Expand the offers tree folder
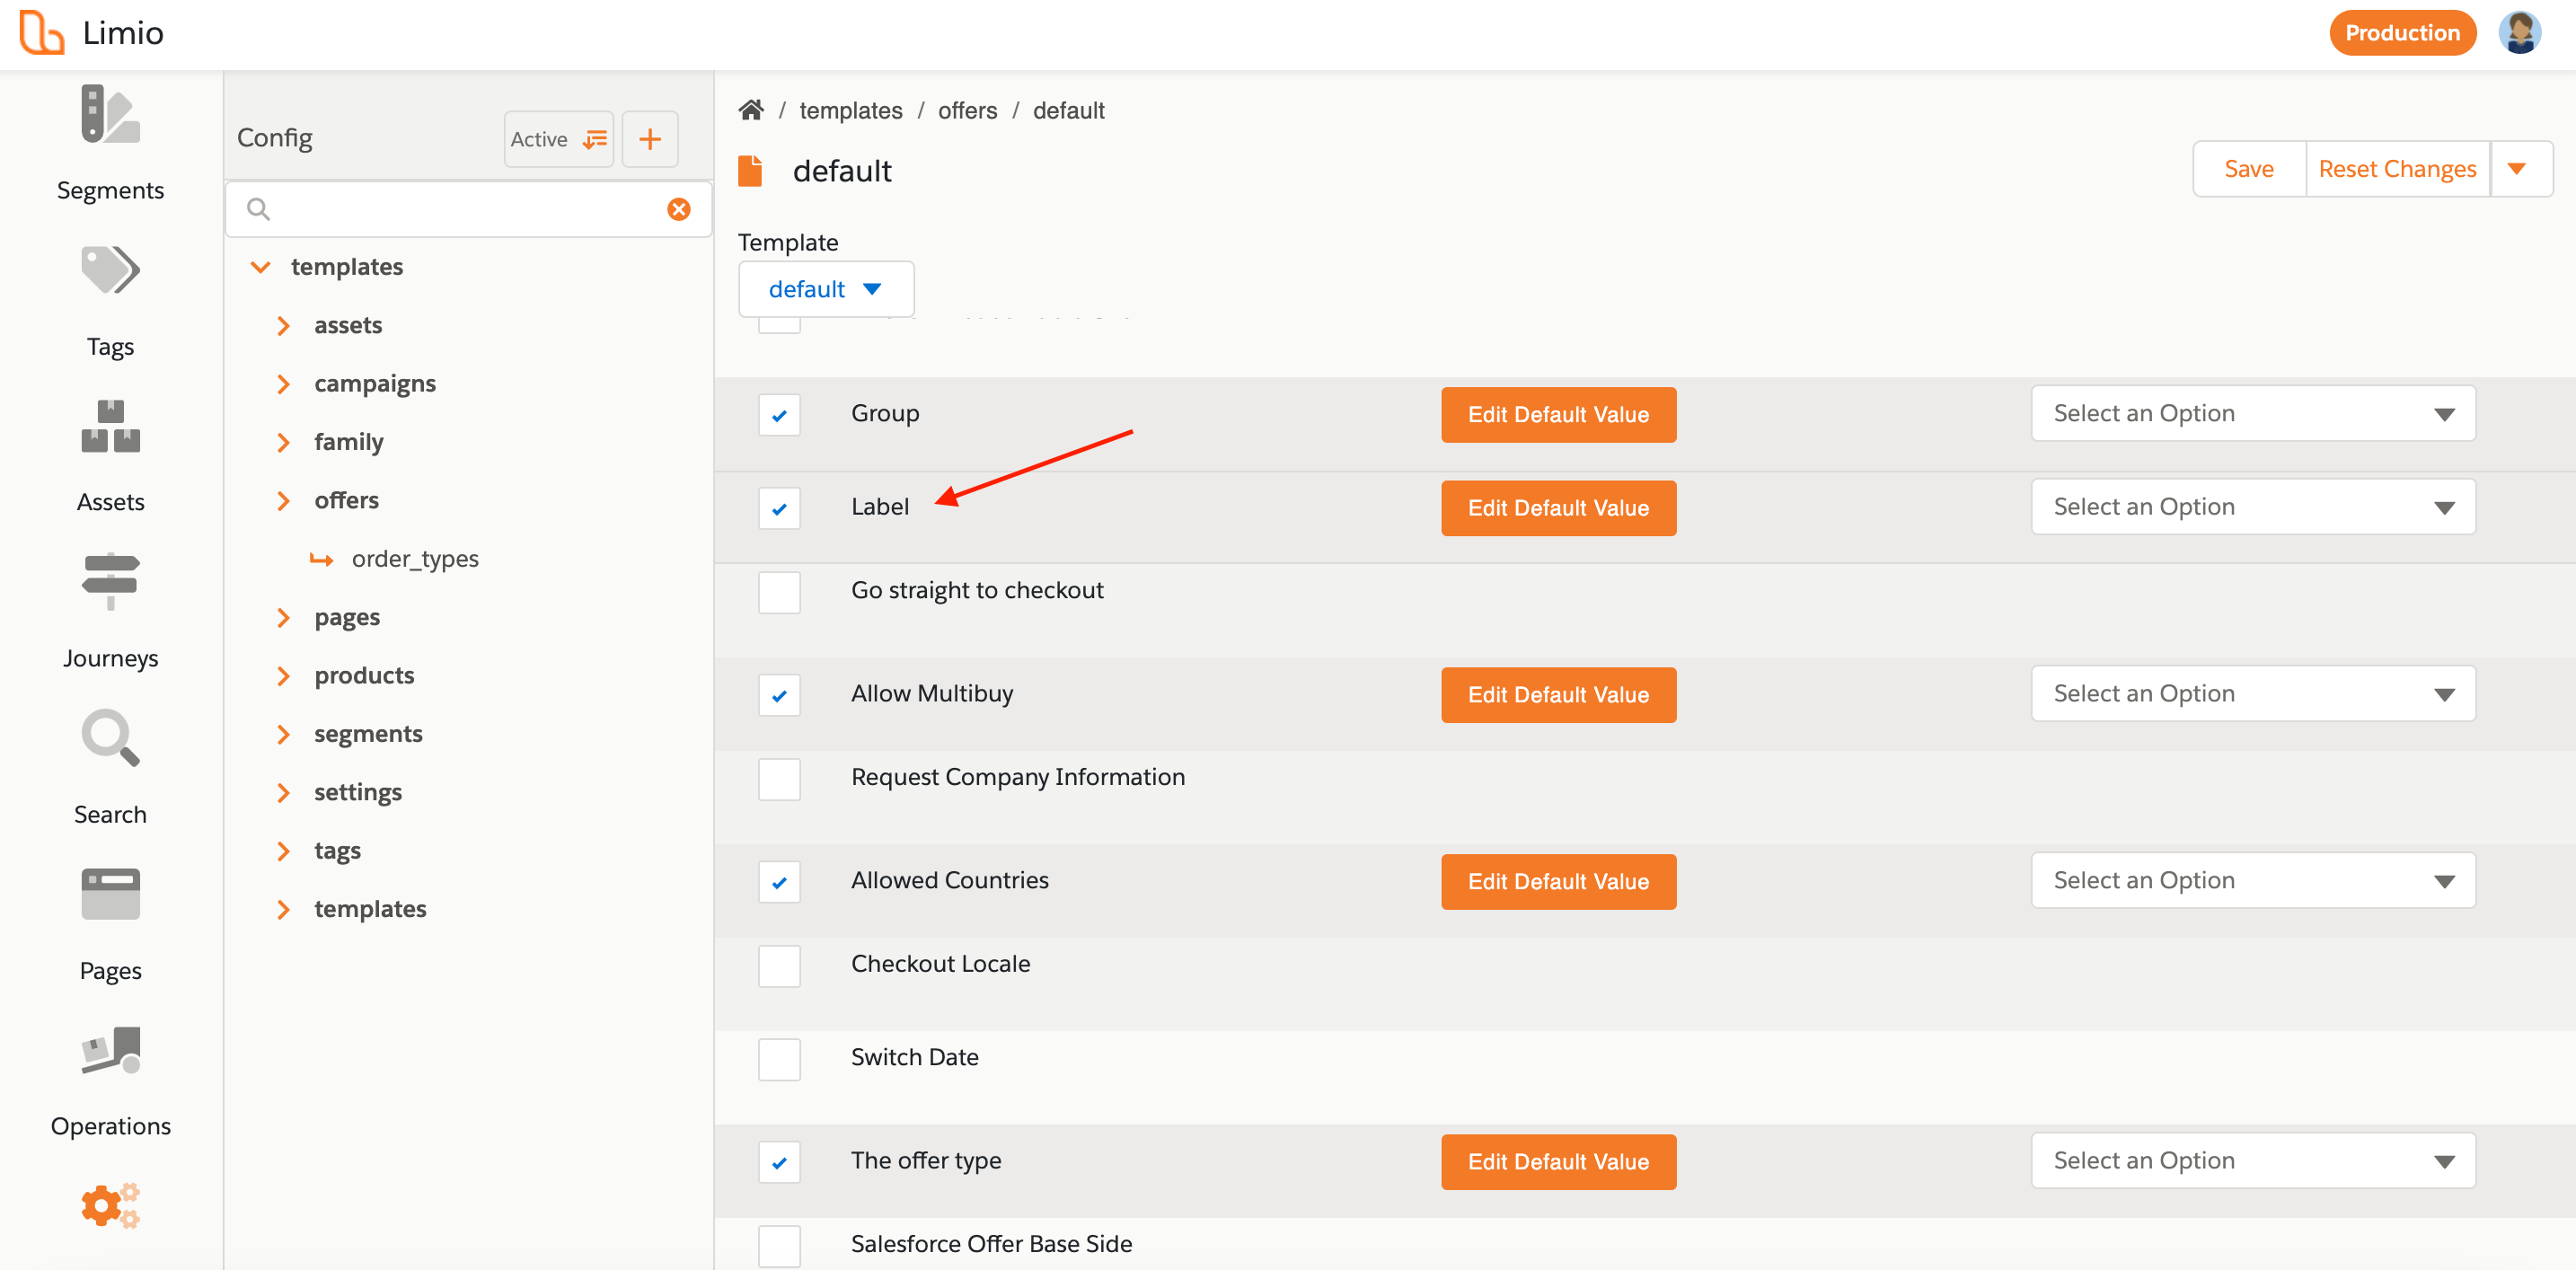Image resolution: width=2576 pixels, height=1270 pixels. (283, 500)
